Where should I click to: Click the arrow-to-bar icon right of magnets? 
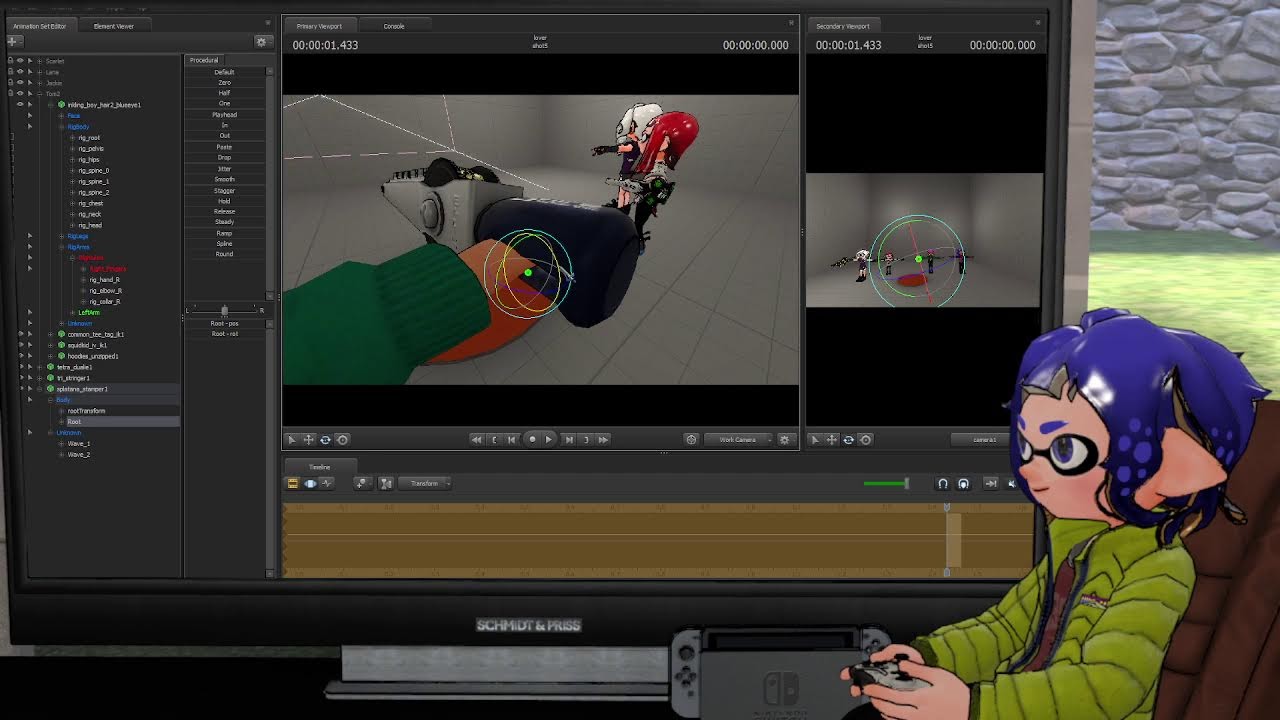[x=991, y=483]
